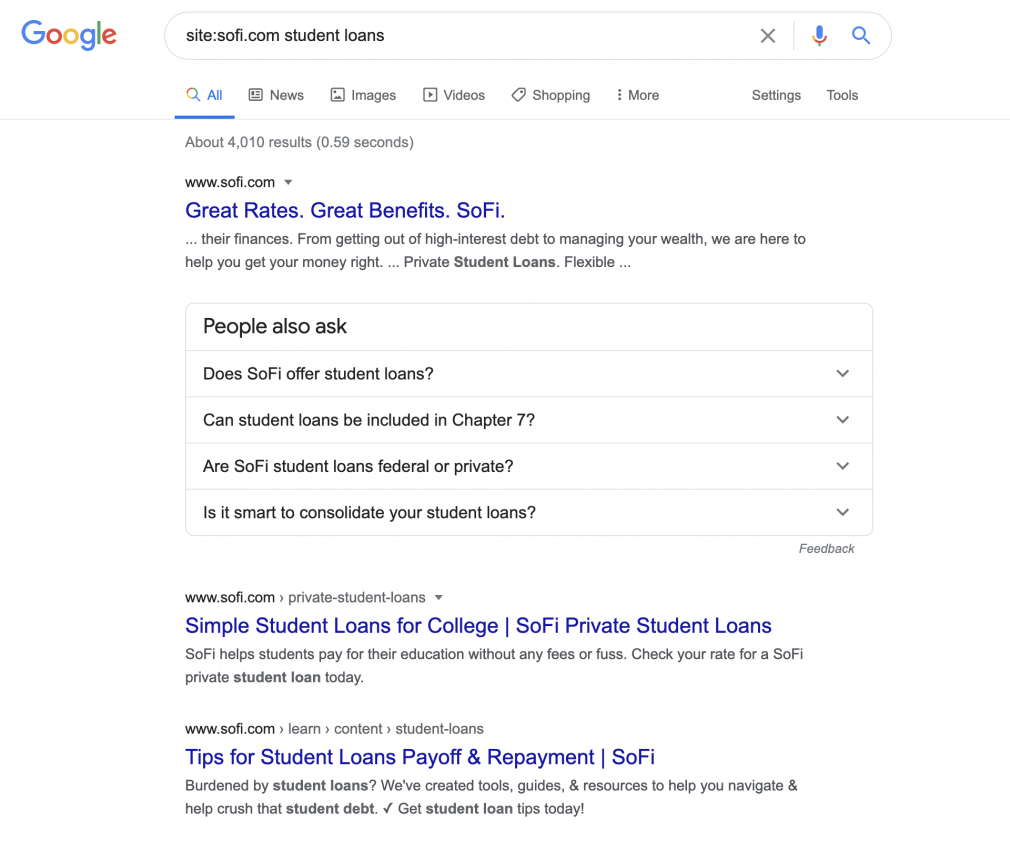Screen dimensions: 1010x842
Task: Open the Videos tab
Action: coord(454,95)
